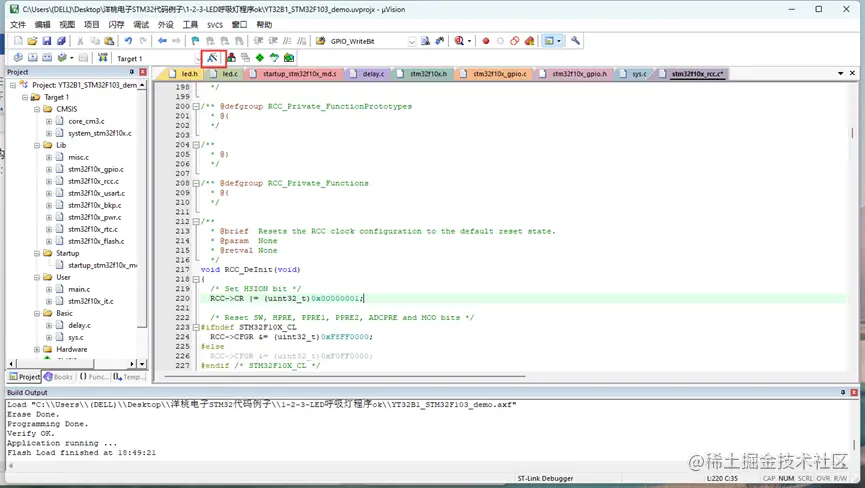Image resolution: width=865 pixels, height=488 pixels.
Task: Open window layout icon
Action: coord(549,41)
